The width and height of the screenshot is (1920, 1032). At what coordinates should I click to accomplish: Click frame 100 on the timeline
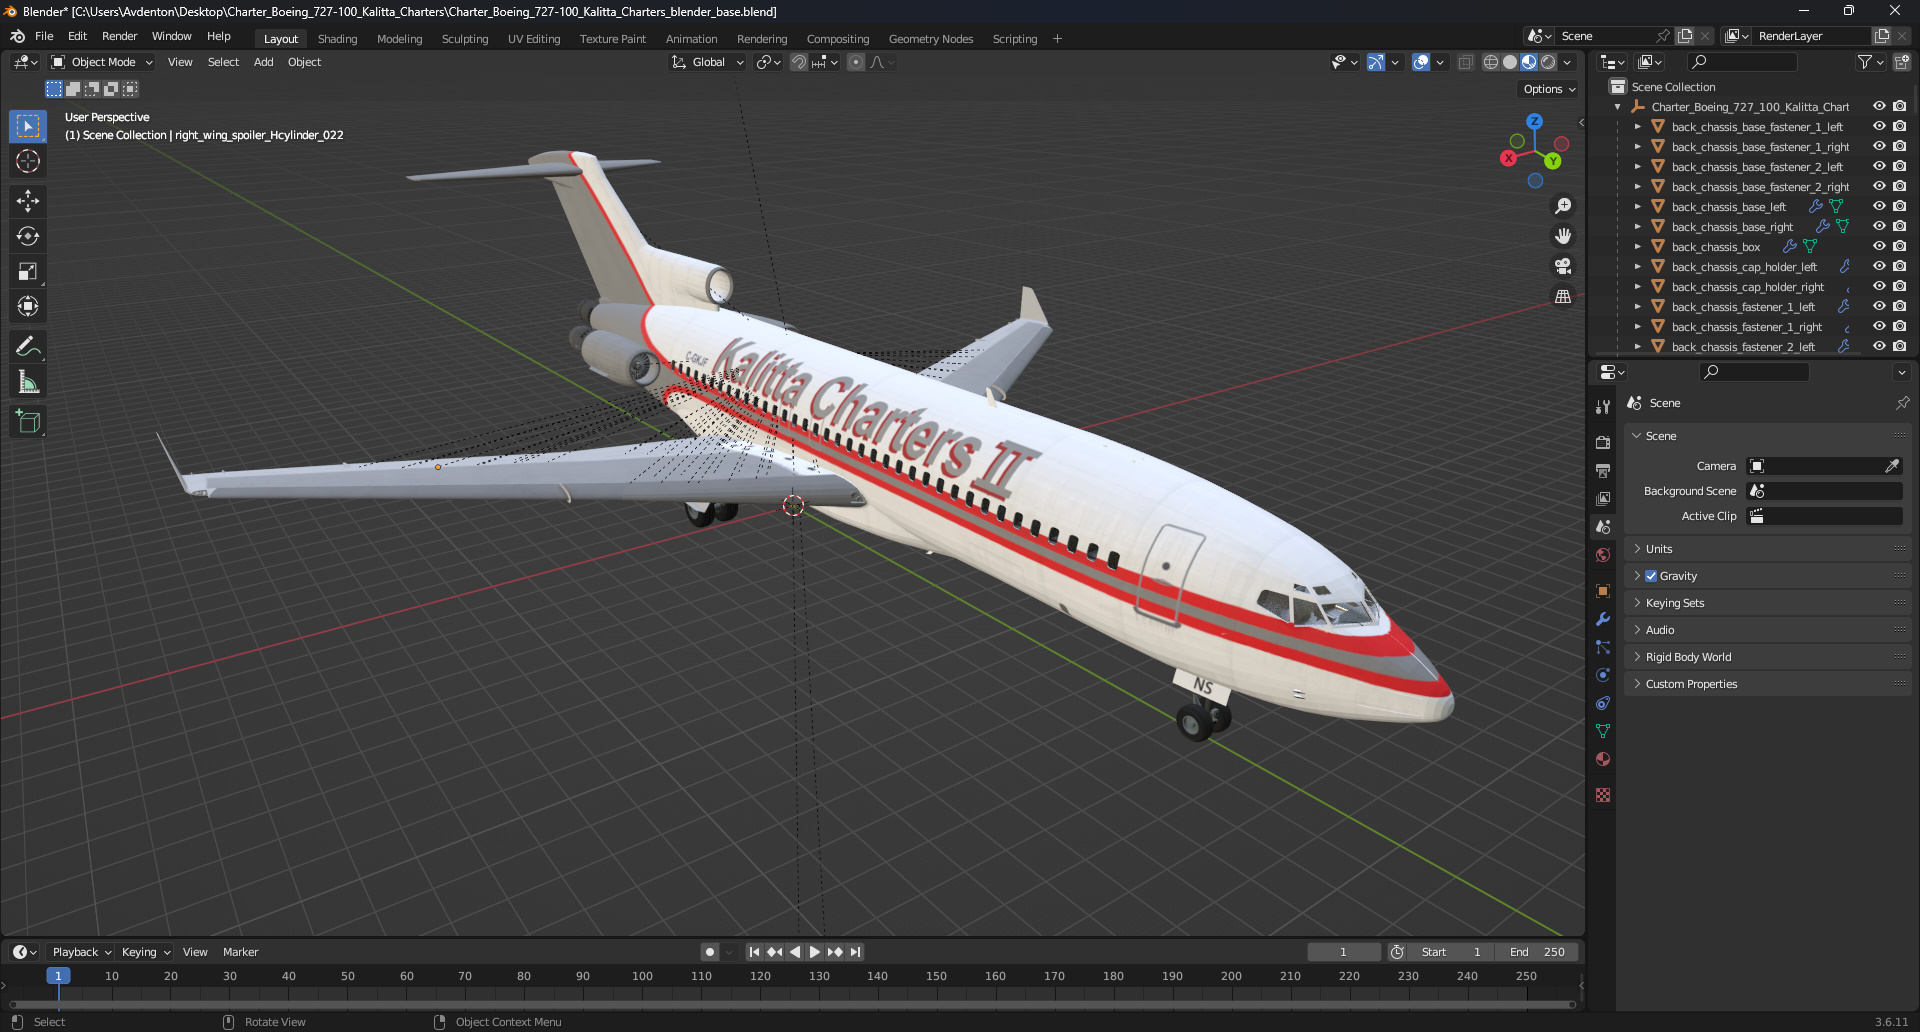coord(642,976)
